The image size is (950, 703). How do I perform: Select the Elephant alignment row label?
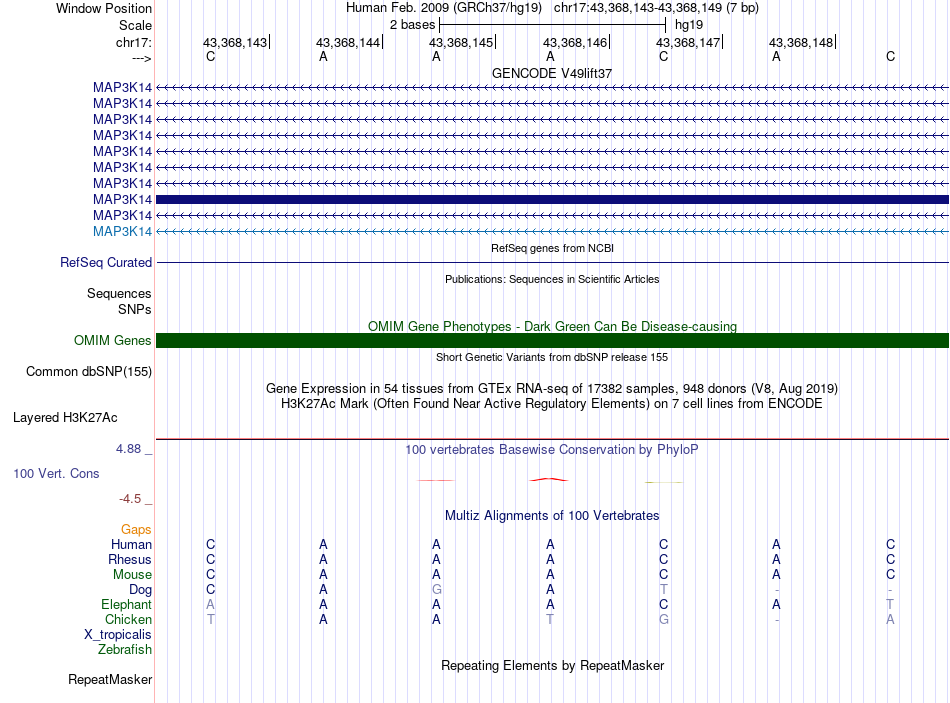click(x=127, y=604)
